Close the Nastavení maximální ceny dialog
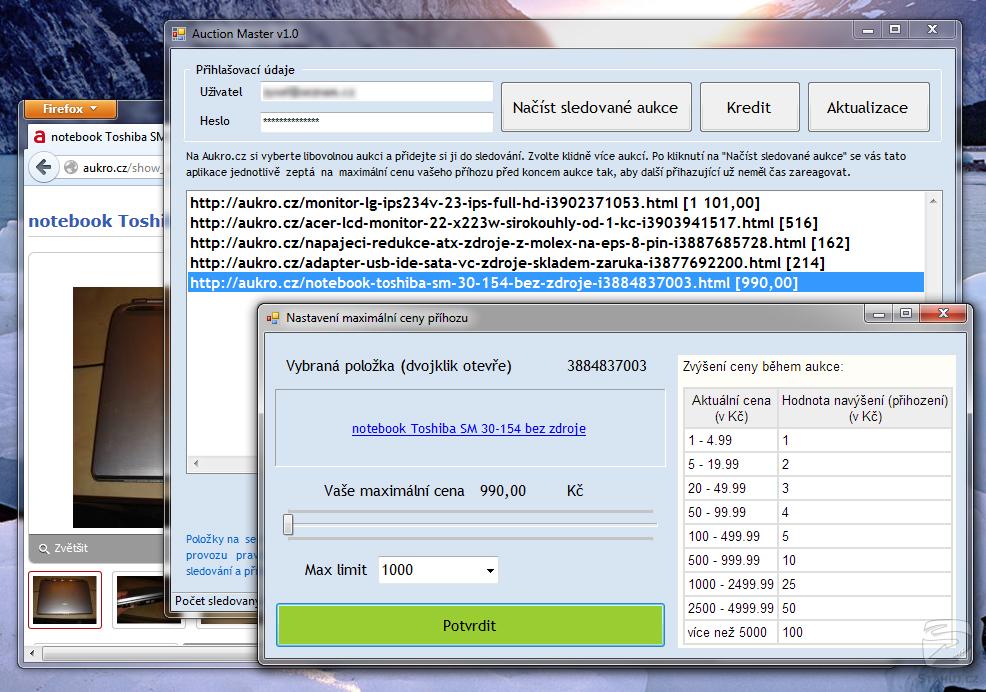This screenshot has width=986, height=692. coord(943,313)
